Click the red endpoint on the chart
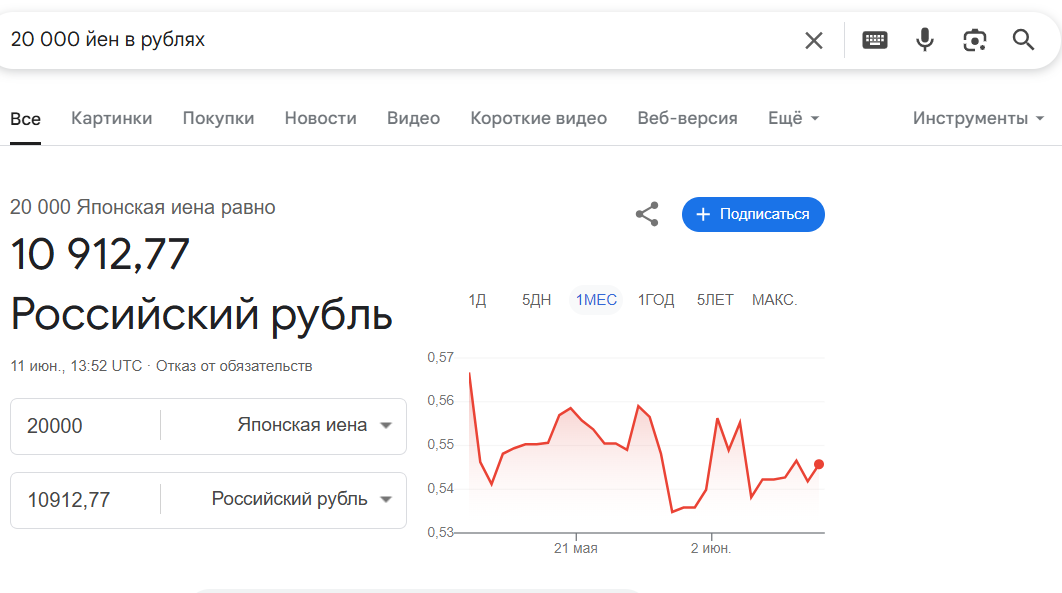The width and height of the screenshot is (1062, 593). tap(819, 464)
